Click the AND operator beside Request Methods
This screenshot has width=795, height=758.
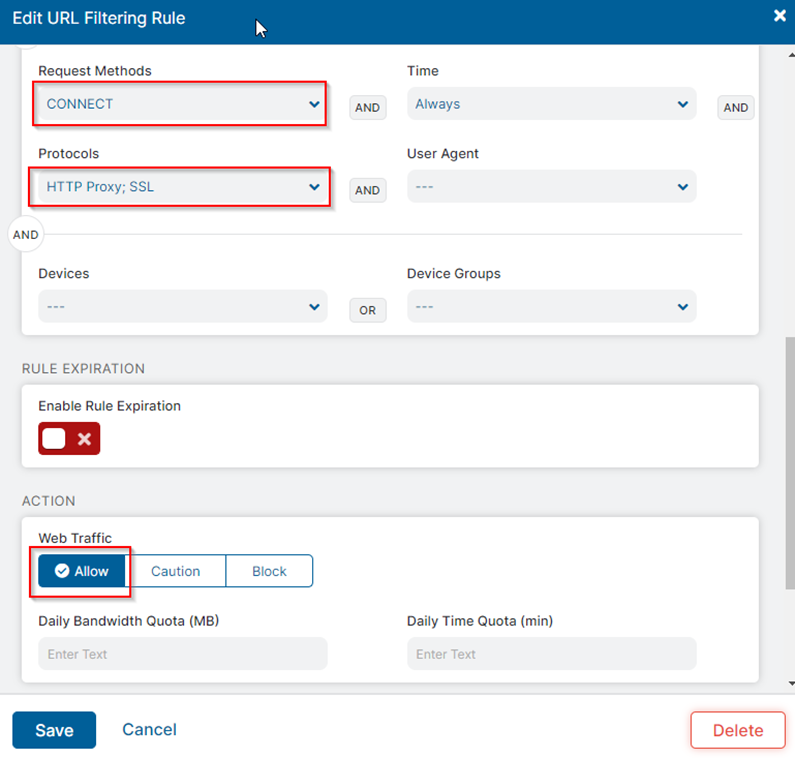point(368,107)
